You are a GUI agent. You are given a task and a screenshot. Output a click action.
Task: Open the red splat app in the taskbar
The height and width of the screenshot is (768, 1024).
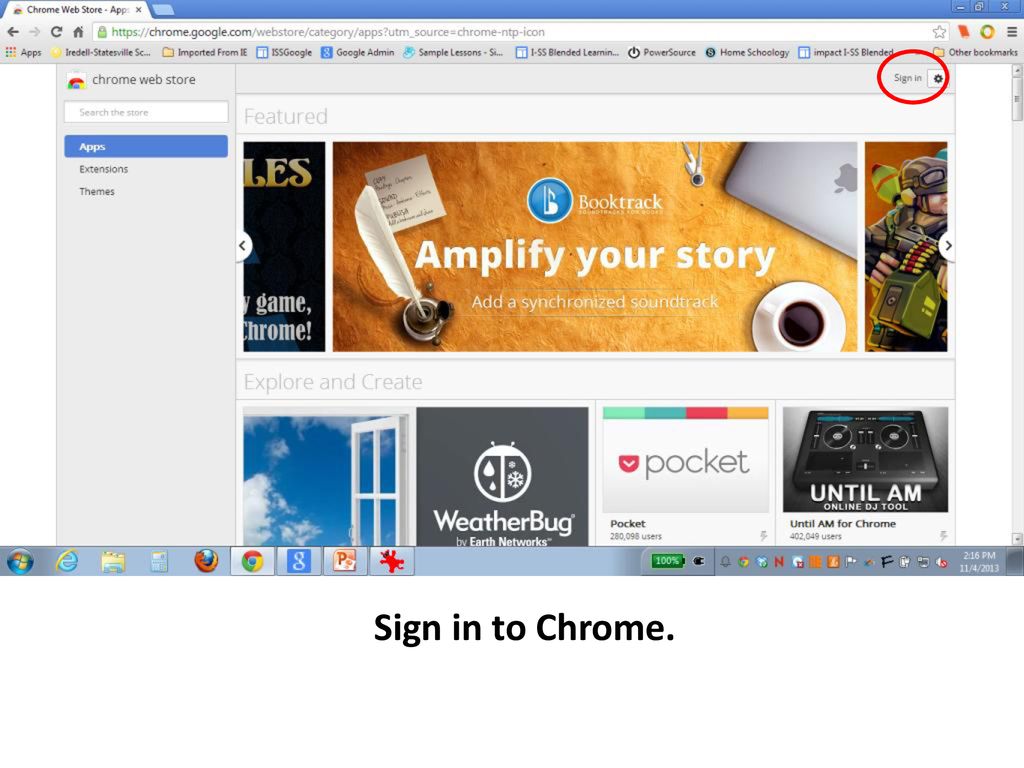tap(391, 562)
